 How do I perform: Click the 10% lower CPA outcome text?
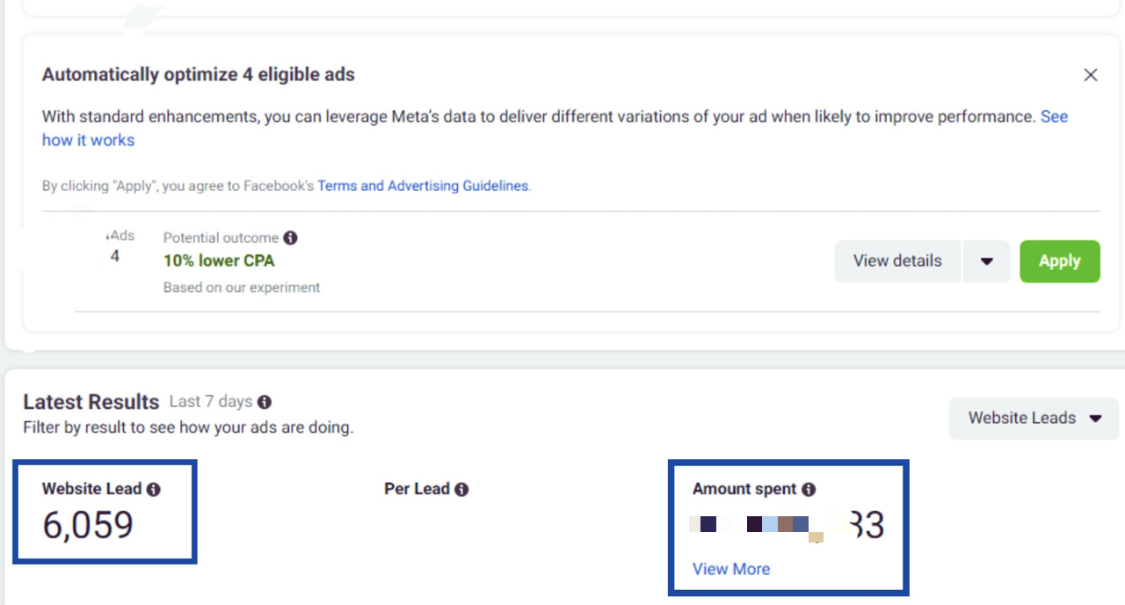[x=219, y=261]
